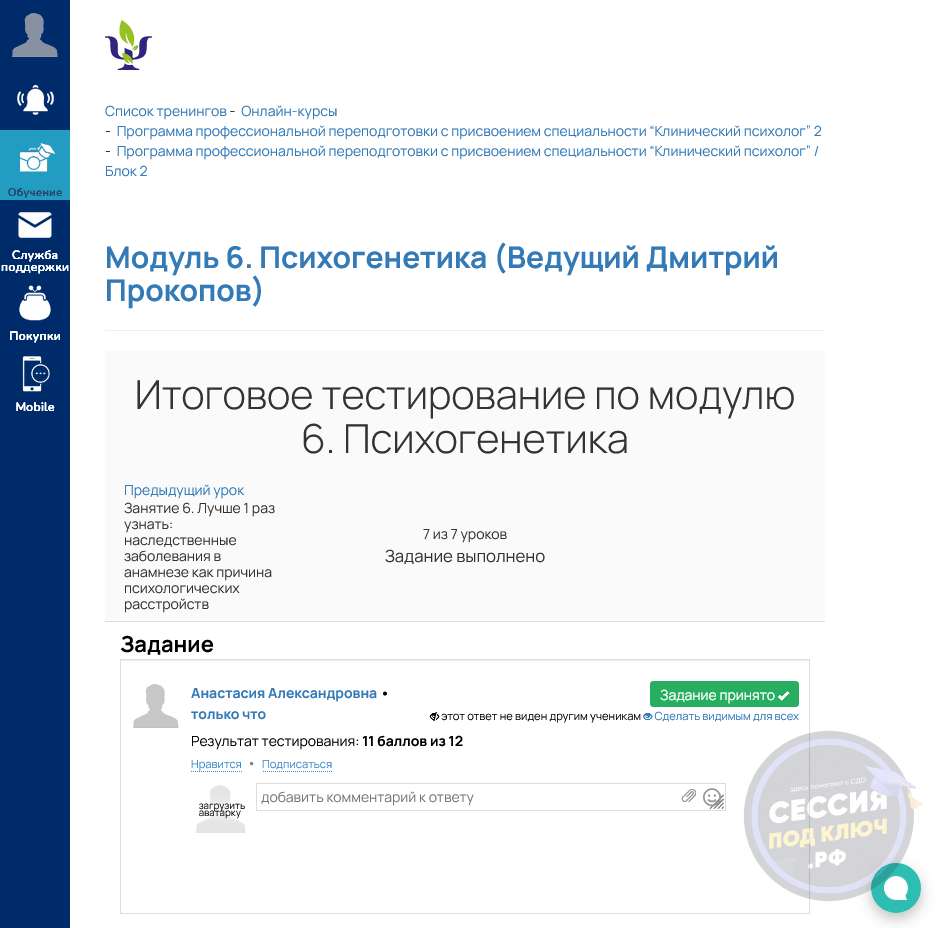Viewport: 941px width, 928px height.
Task: Click the school logo at top
Action: point(128,45)
